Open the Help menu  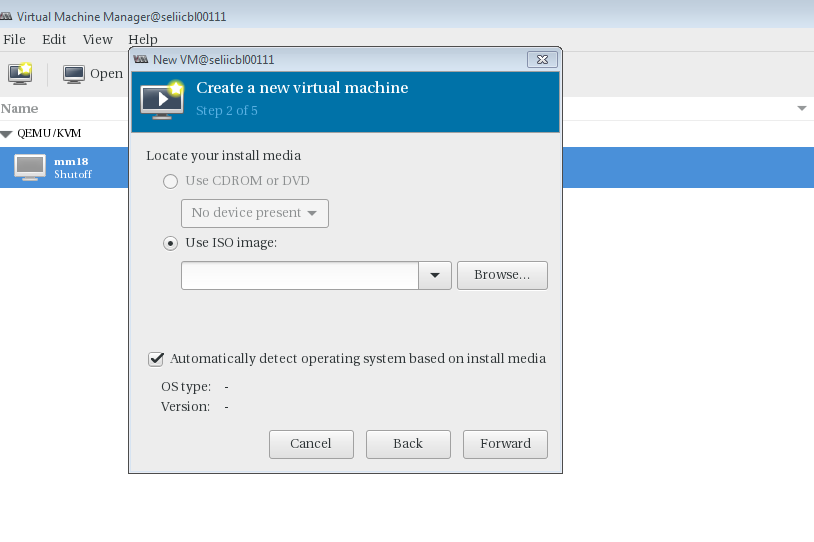point(143,39)
